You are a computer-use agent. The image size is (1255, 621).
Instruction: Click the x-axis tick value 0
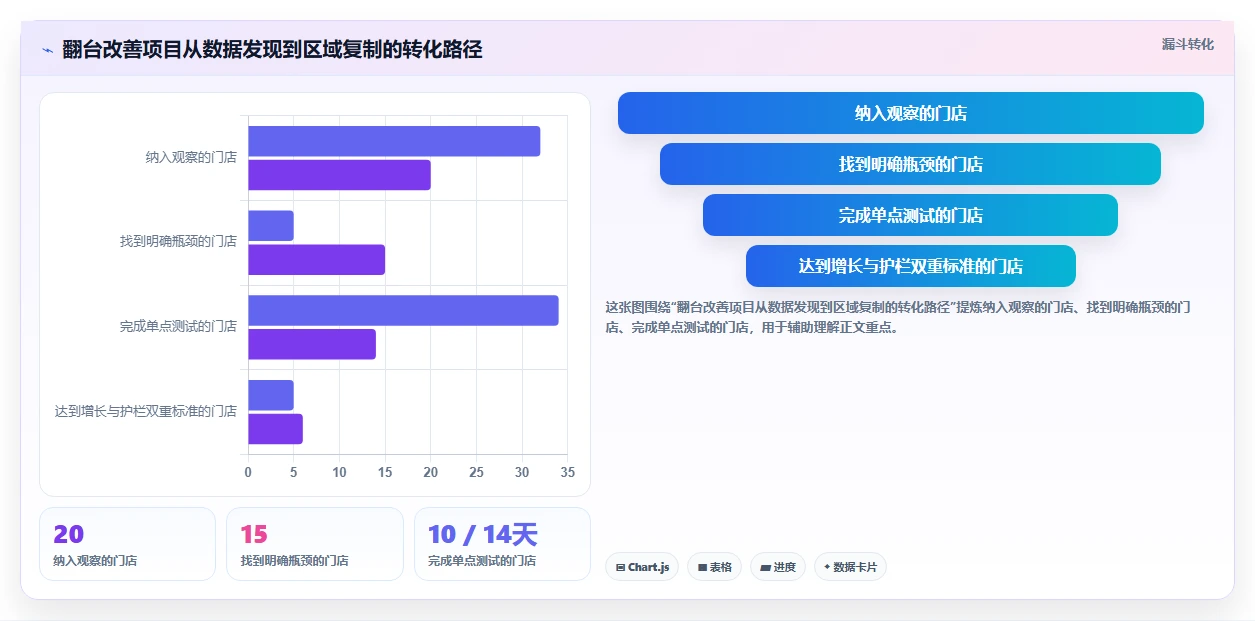pyautogui.click(x=248, y=472)
